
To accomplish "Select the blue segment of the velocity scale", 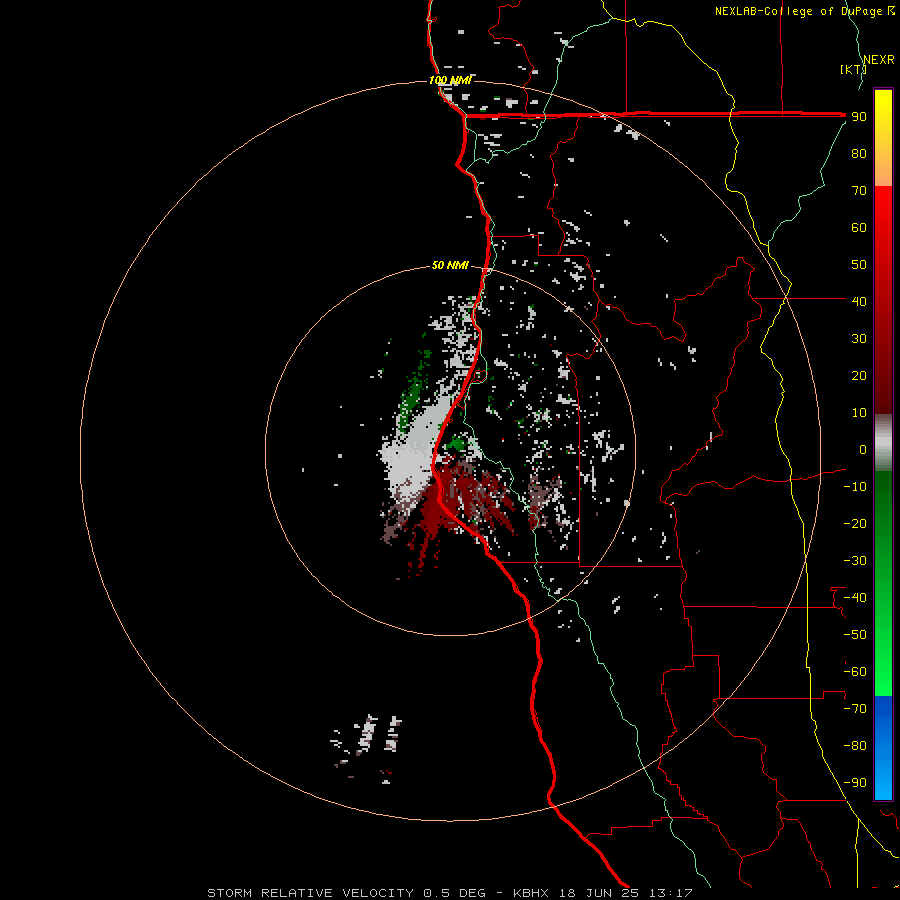I will pos(883,748).
